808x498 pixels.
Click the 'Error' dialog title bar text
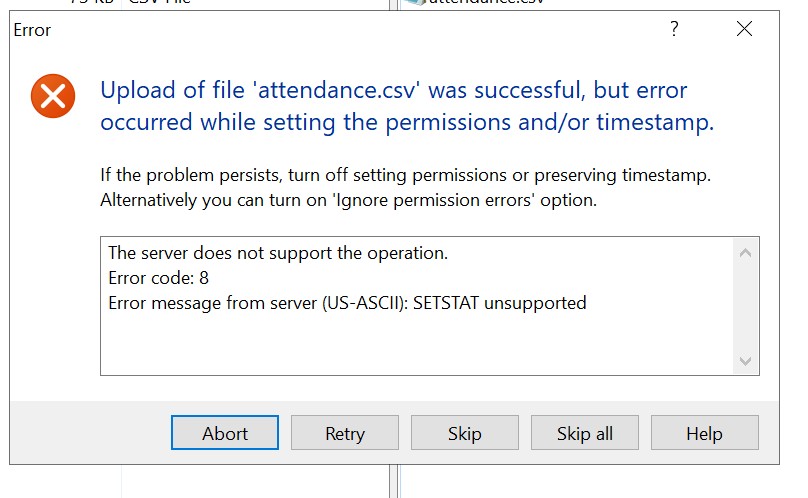coord(32,30)
